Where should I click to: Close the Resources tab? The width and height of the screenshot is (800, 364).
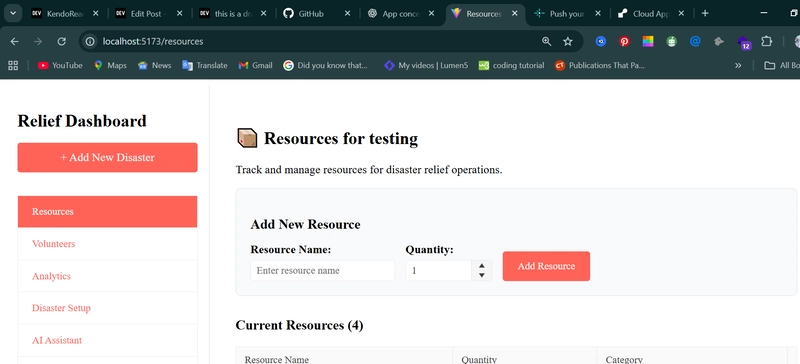[x=515, y=14]
